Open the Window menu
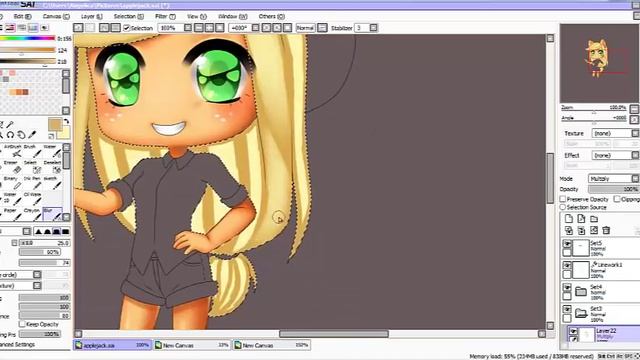 [x=233, y=16]
